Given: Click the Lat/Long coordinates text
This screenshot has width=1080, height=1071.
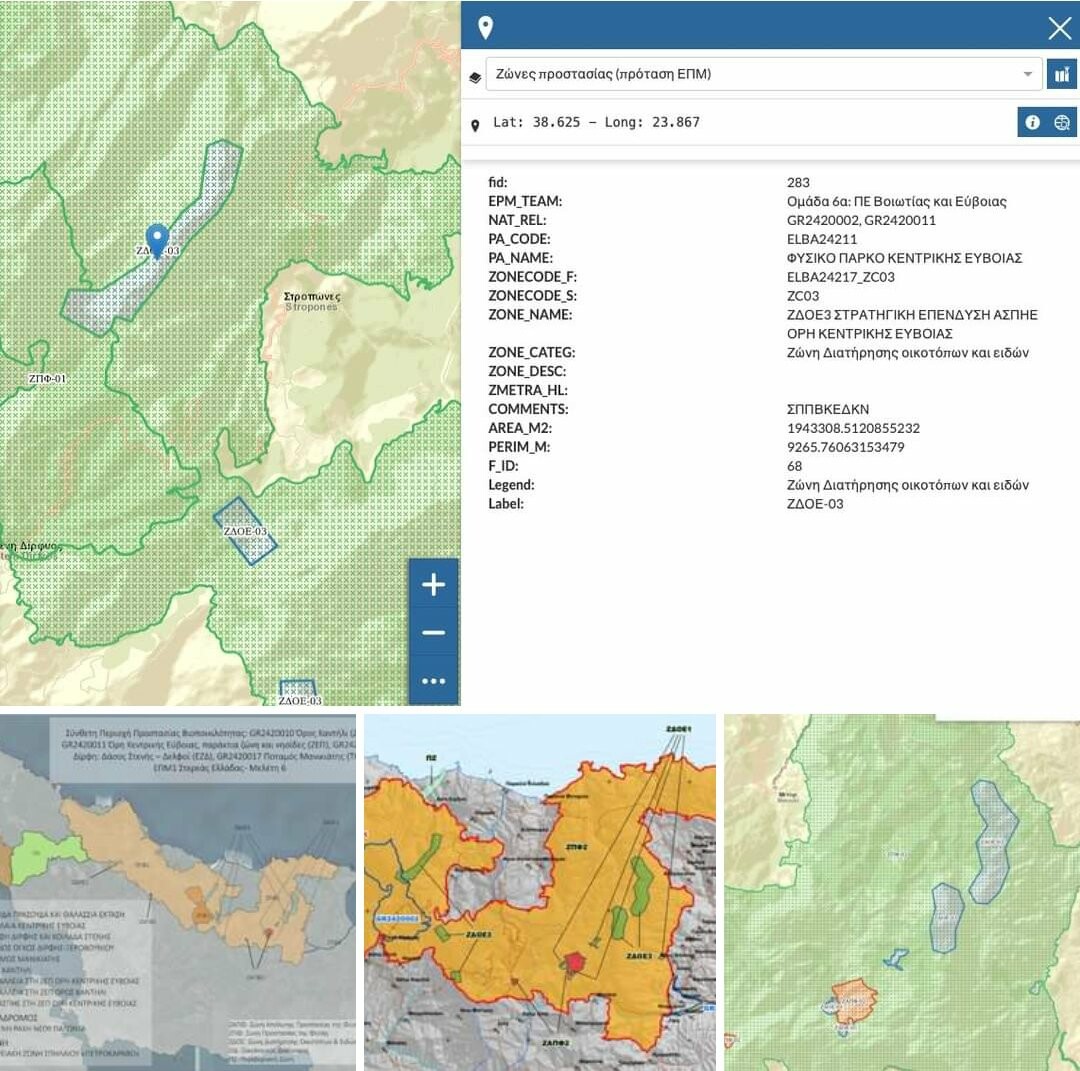Looking at the screenshot, I should tap(596, 122).
